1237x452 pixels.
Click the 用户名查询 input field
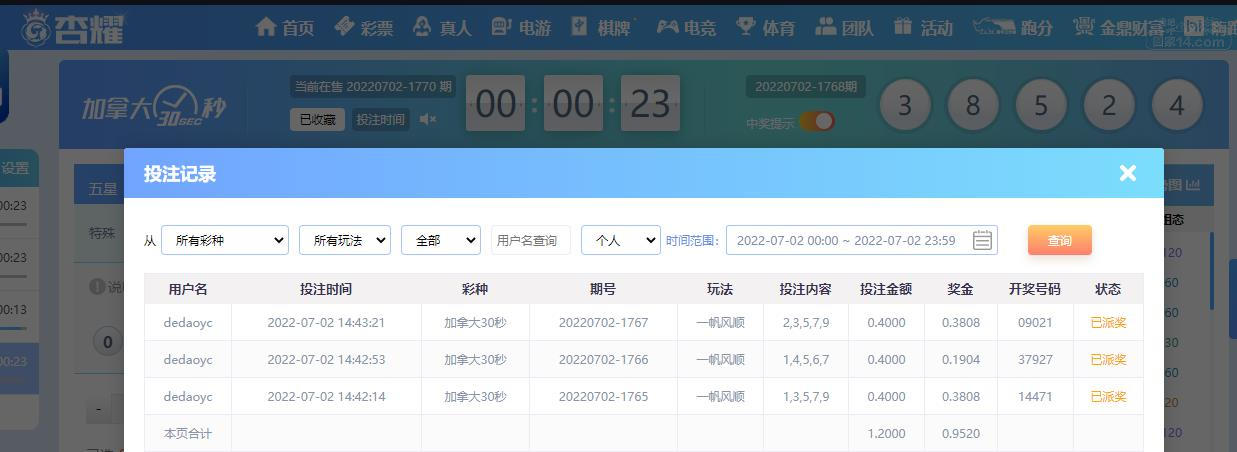coord(530,240)
